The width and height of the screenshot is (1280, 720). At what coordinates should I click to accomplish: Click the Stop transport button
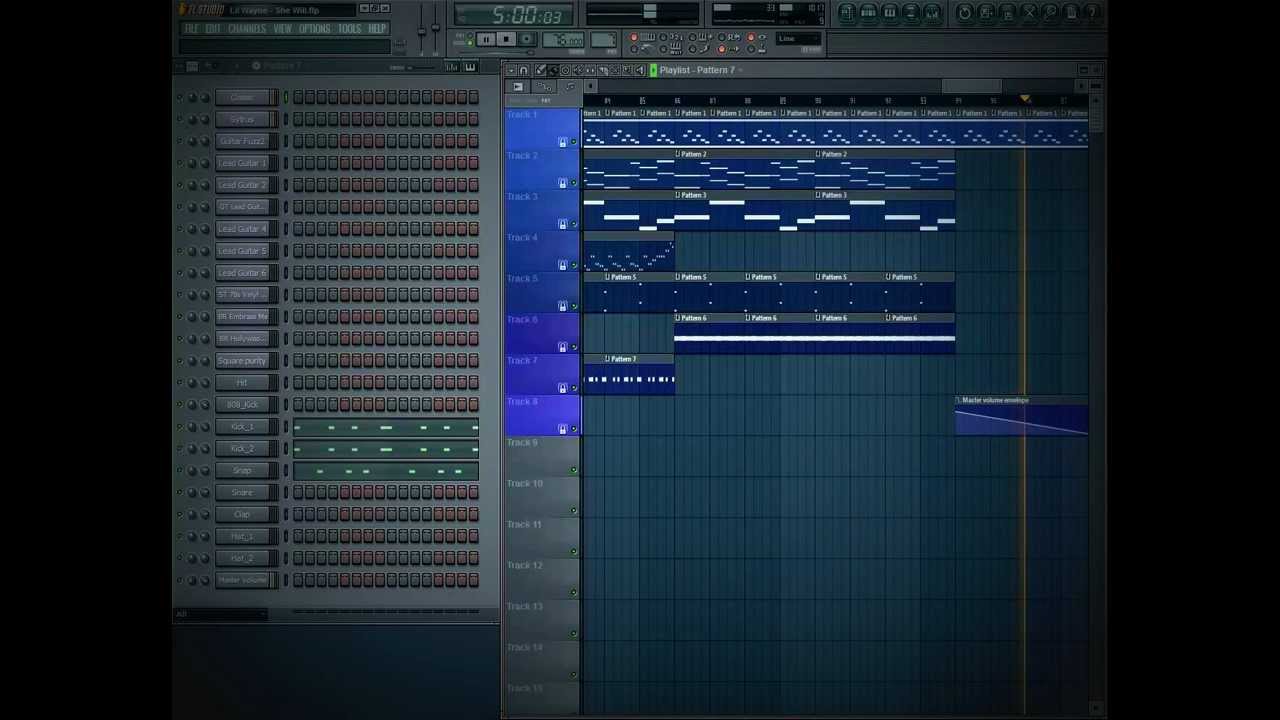tap(506, 39)
